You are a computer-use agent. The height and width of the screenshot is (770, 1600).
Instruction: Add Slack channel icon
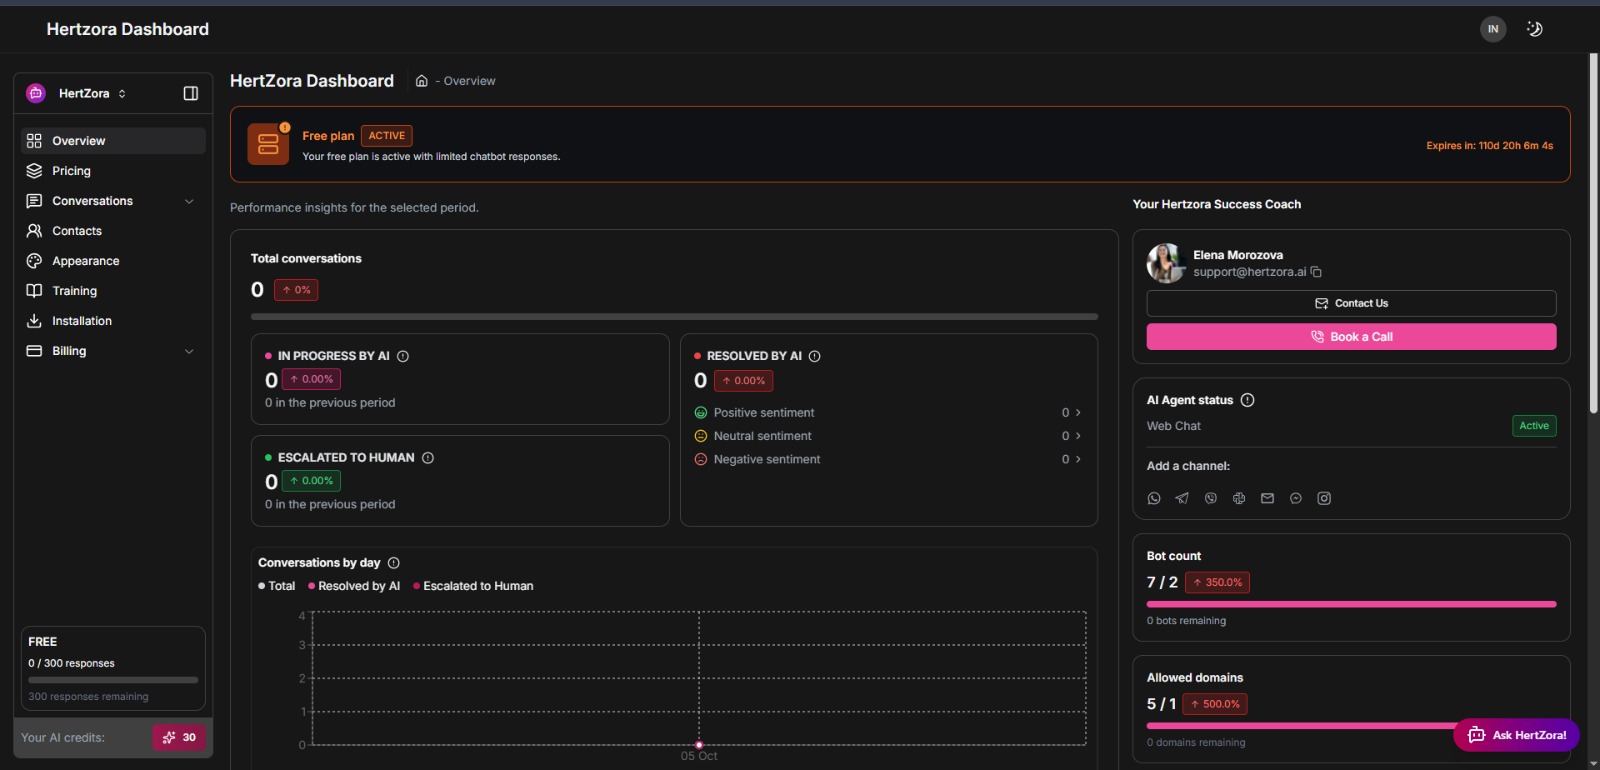point(1239,498)
